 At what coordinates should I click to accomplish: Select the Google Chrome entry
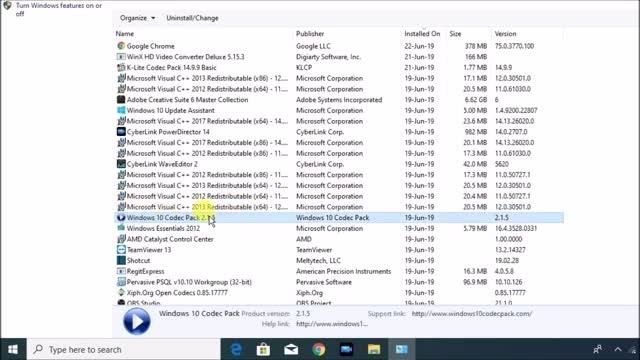tap(151, 46)
